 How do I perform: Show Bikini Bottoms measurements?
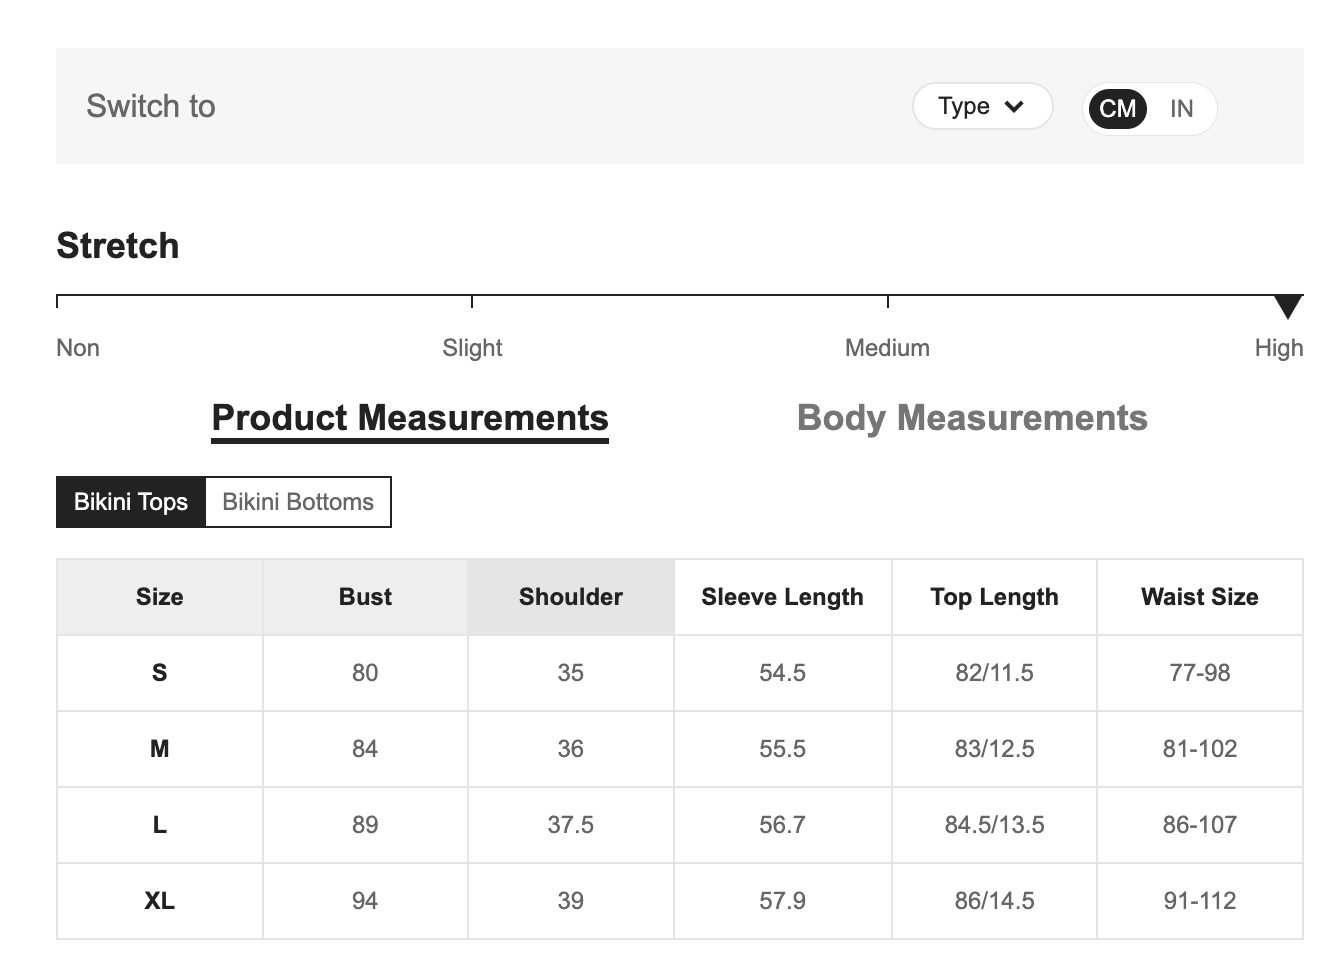point(298,502)
